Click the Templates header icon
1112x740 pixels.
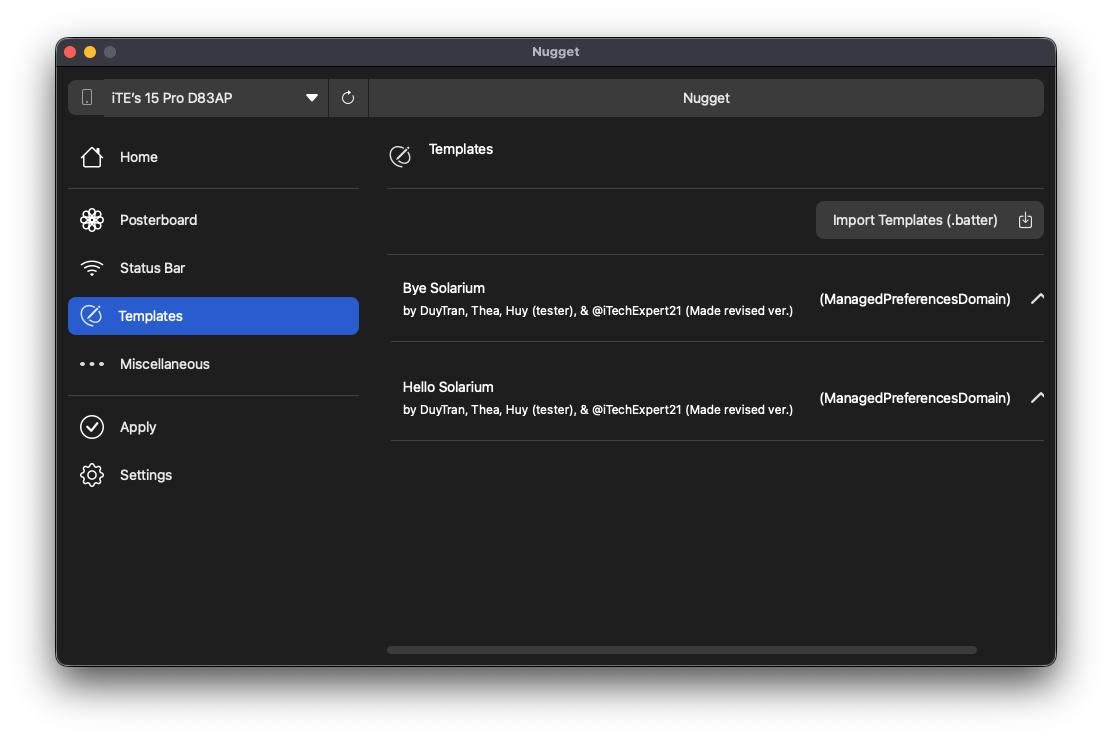point(400,156)
